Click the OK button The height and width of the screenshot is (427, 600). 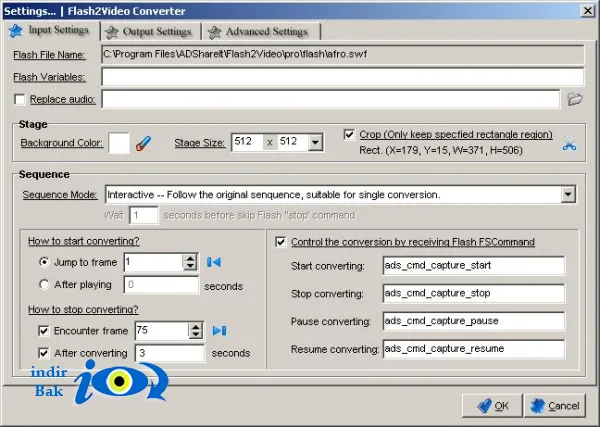[492, 406]
